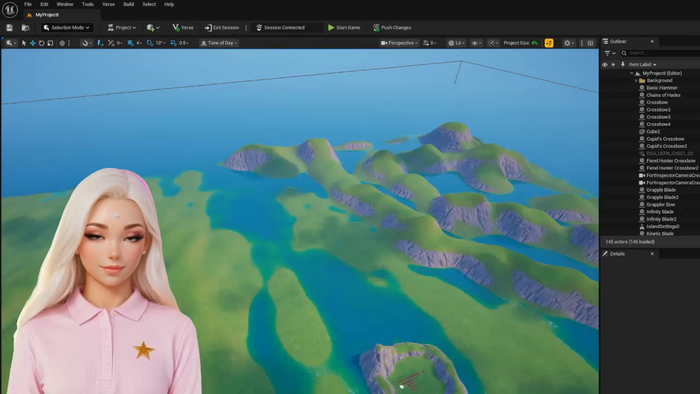Close the Details panel tab
Viewport: 700px width, 394px height.
coord(652,254)
